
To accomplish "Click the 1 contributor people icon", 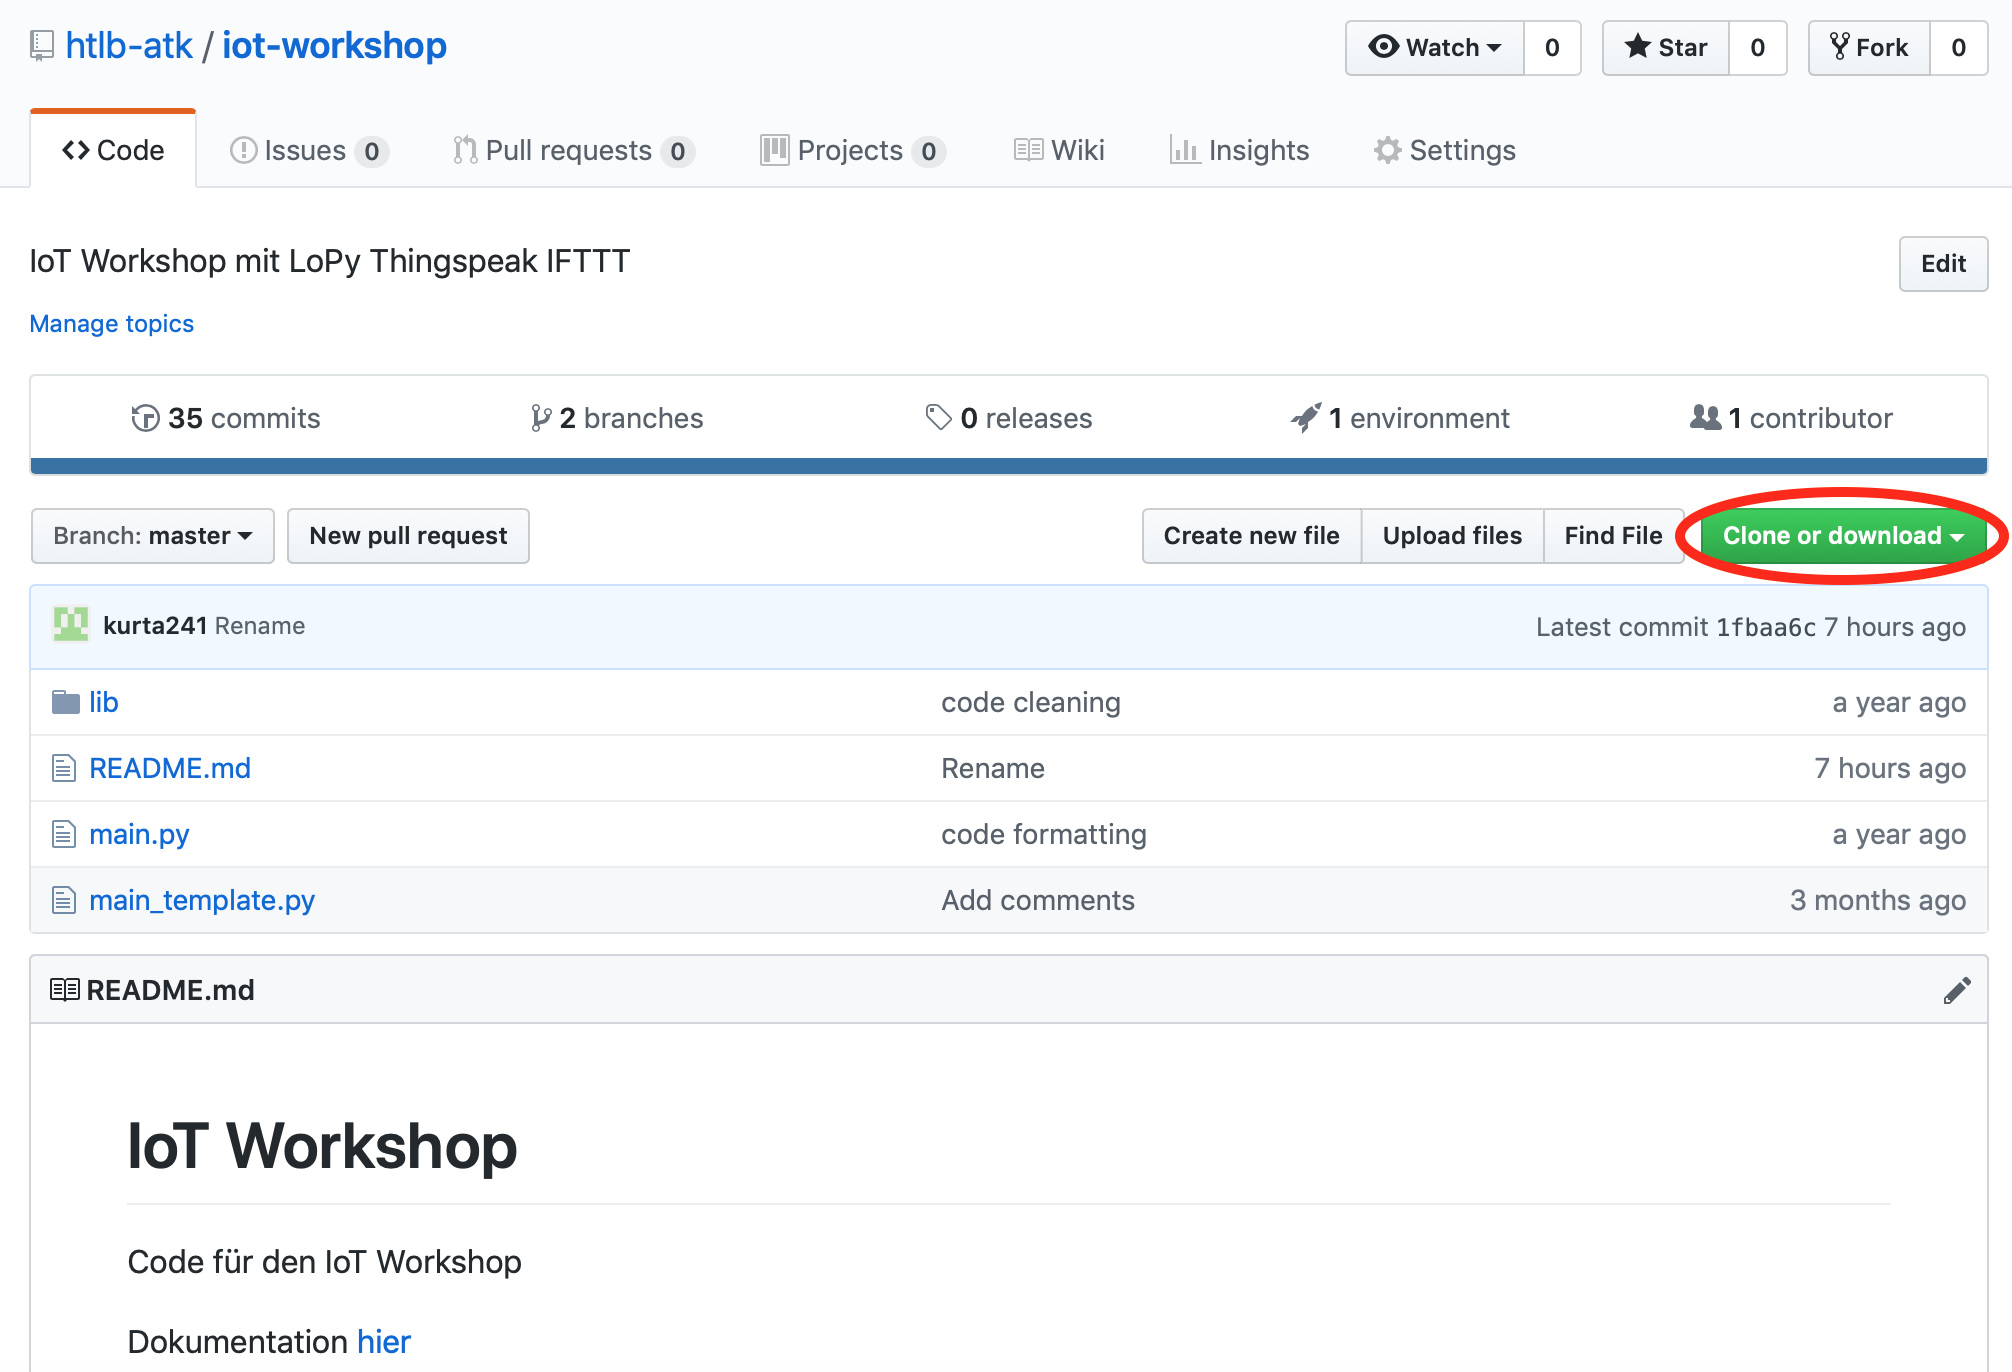I will (x=1705, y=418).
